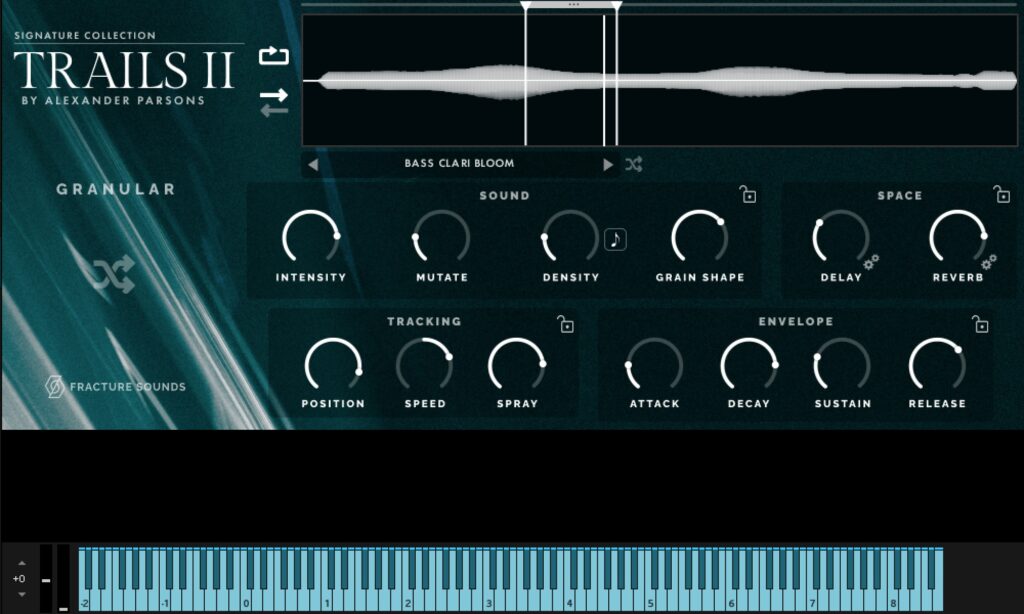The image size is (1024, 614).
Task: Shuffle the sample with the random icon
Action: 633,164
